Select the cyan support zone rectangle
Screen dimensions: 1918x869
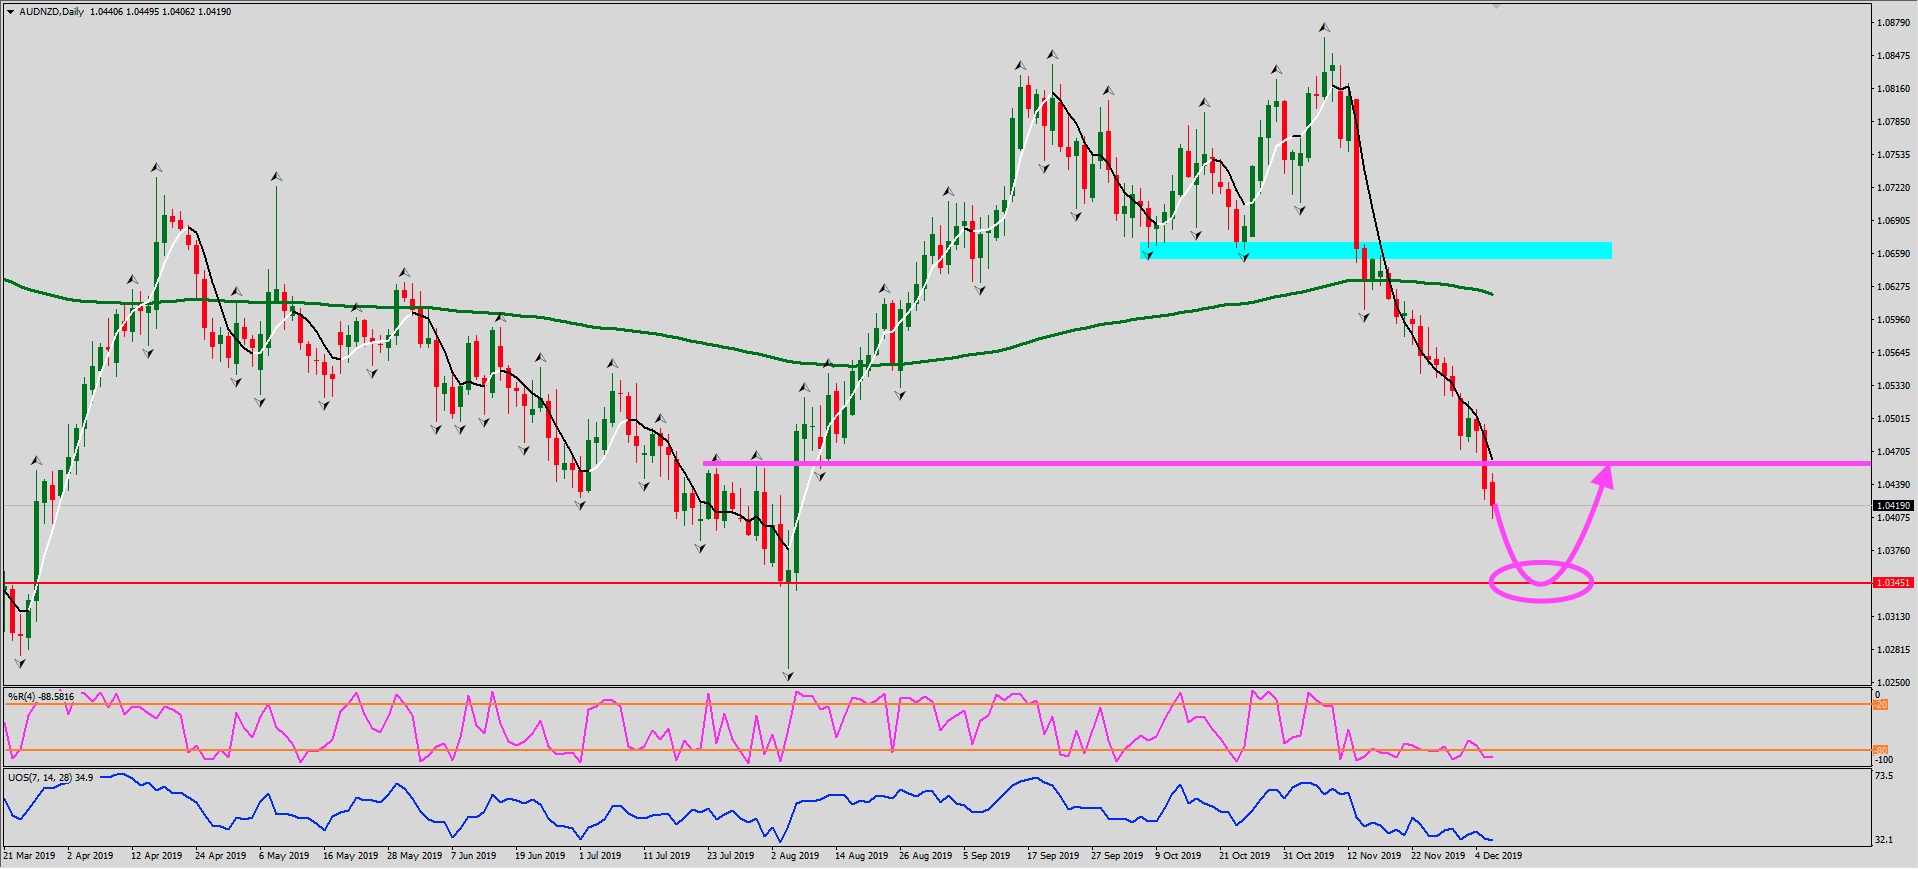tap(1376, 250)
